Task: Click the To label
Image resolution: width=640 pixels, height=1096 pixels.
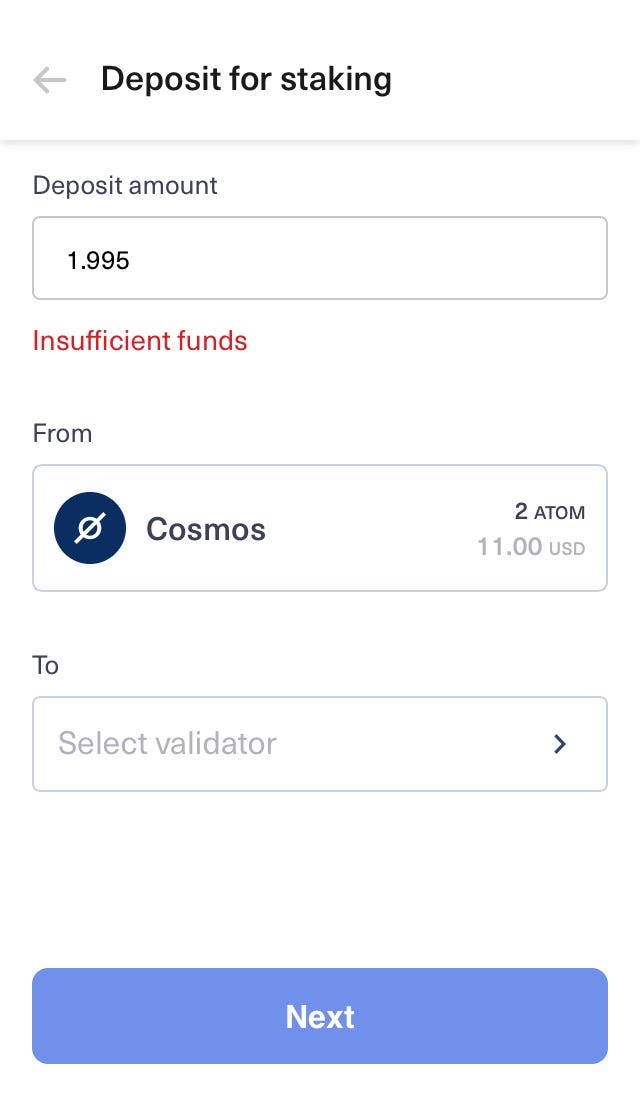Action: pos(45,665)
